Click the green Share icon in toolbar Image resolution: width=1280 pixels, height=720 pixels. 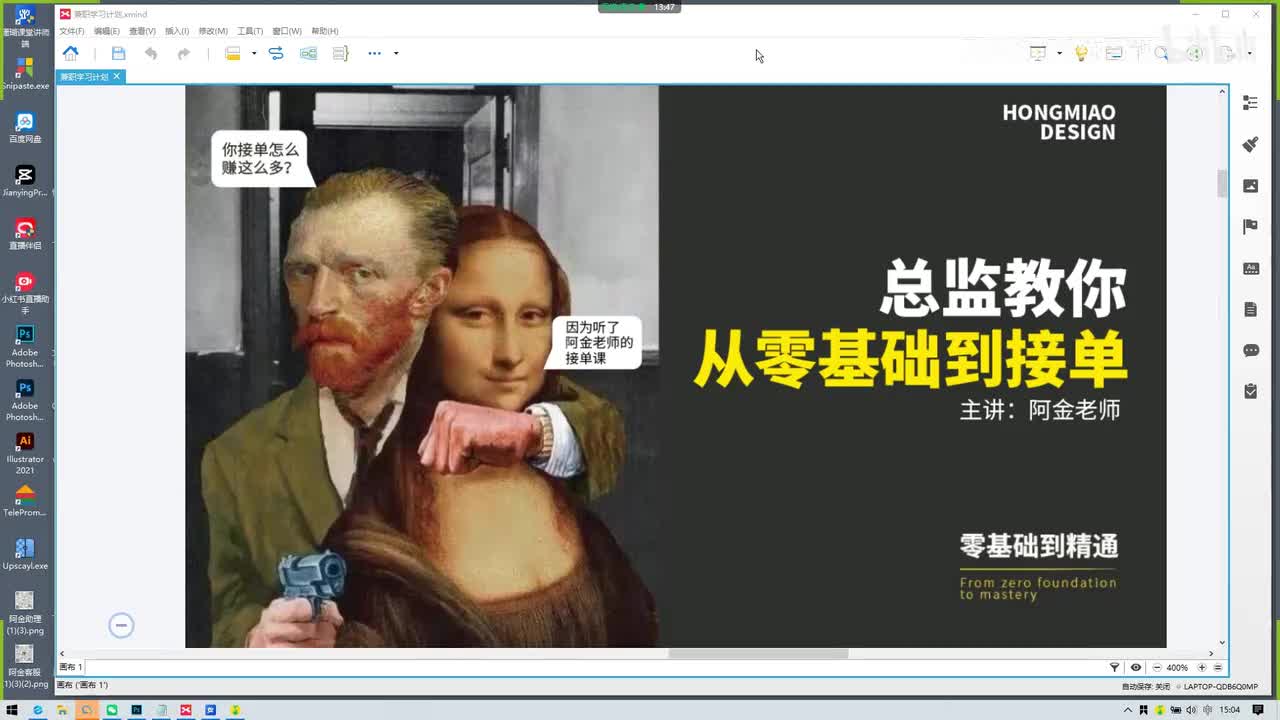(x=1194, y=53)
